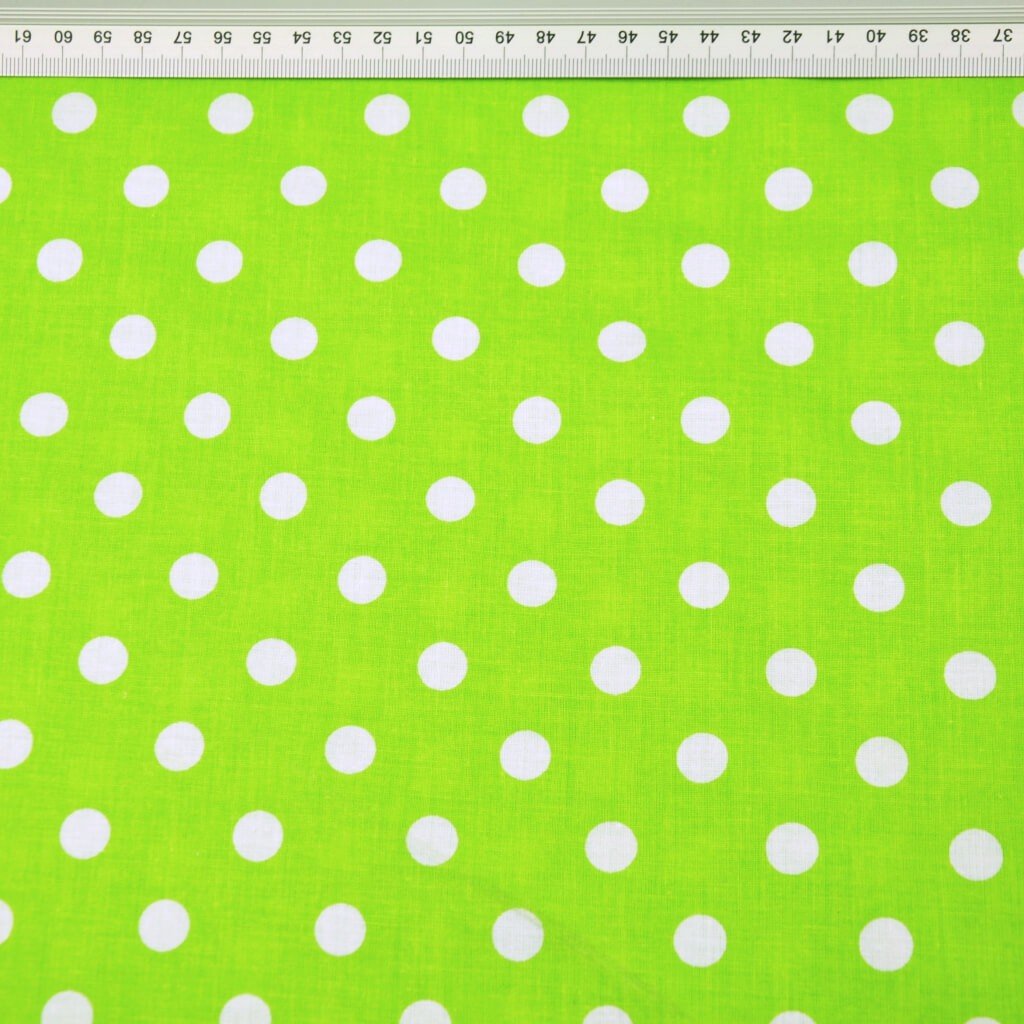Click the number 50 on the ruler
The image size is (1024, 1024).
coord(464,37)
